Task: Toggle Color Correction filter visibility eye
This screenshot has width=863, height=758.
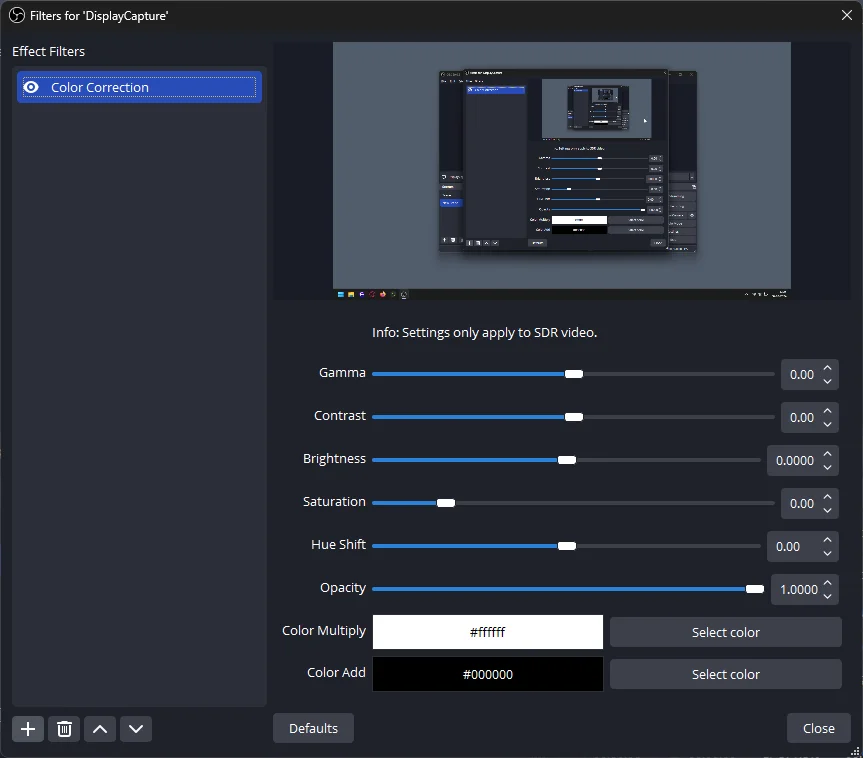Action: (31, 88)
